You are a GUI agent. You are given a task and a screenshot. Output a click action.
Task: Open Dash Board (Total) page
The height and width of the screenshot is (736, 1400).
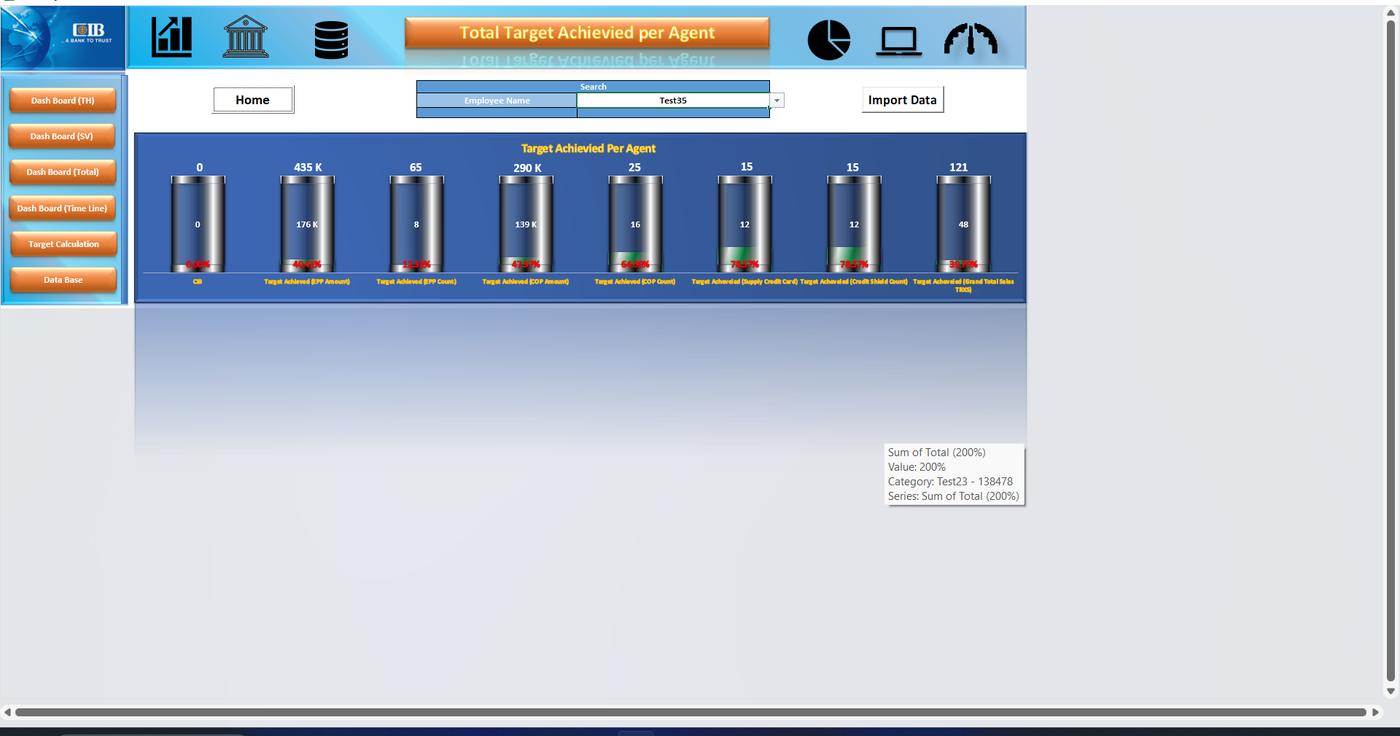click(x=63, y=172)
